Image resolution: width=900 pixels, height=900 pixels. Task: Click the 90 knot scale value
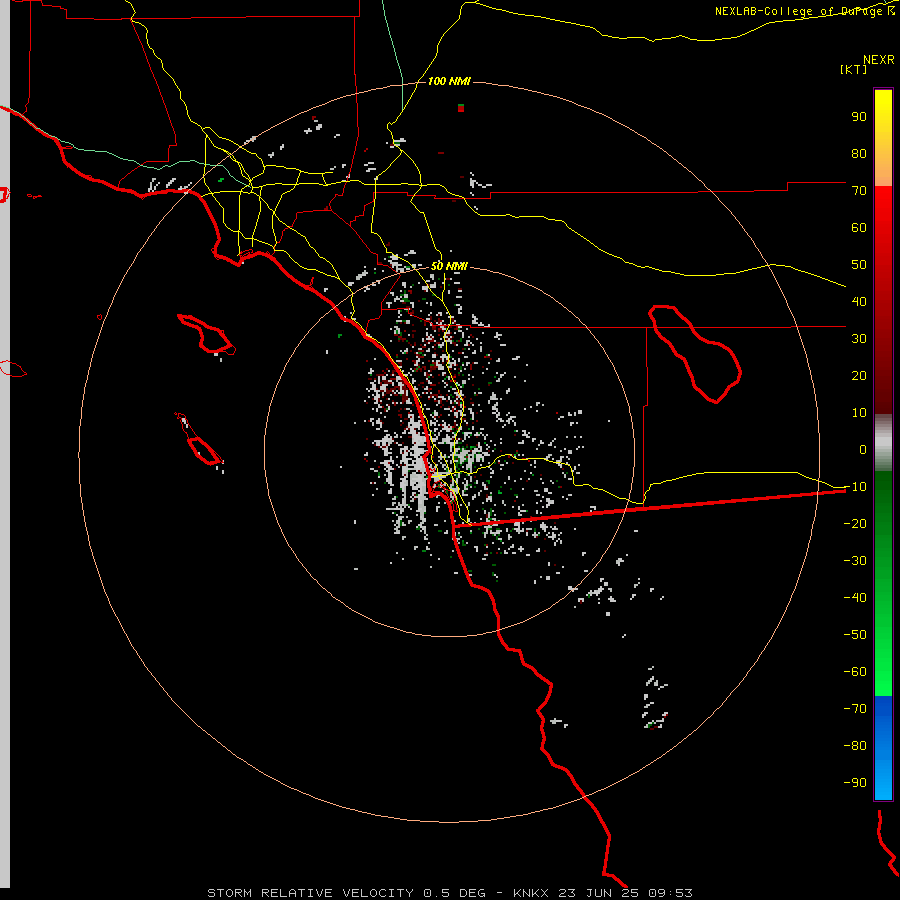tap(859, 117)
